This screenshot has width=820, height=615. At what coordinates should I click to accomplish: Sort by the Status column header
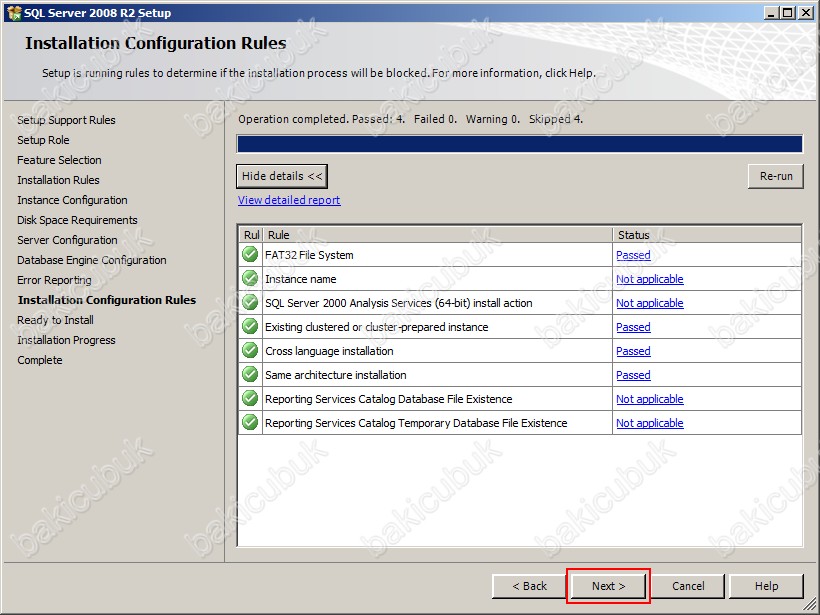(707, 235)
